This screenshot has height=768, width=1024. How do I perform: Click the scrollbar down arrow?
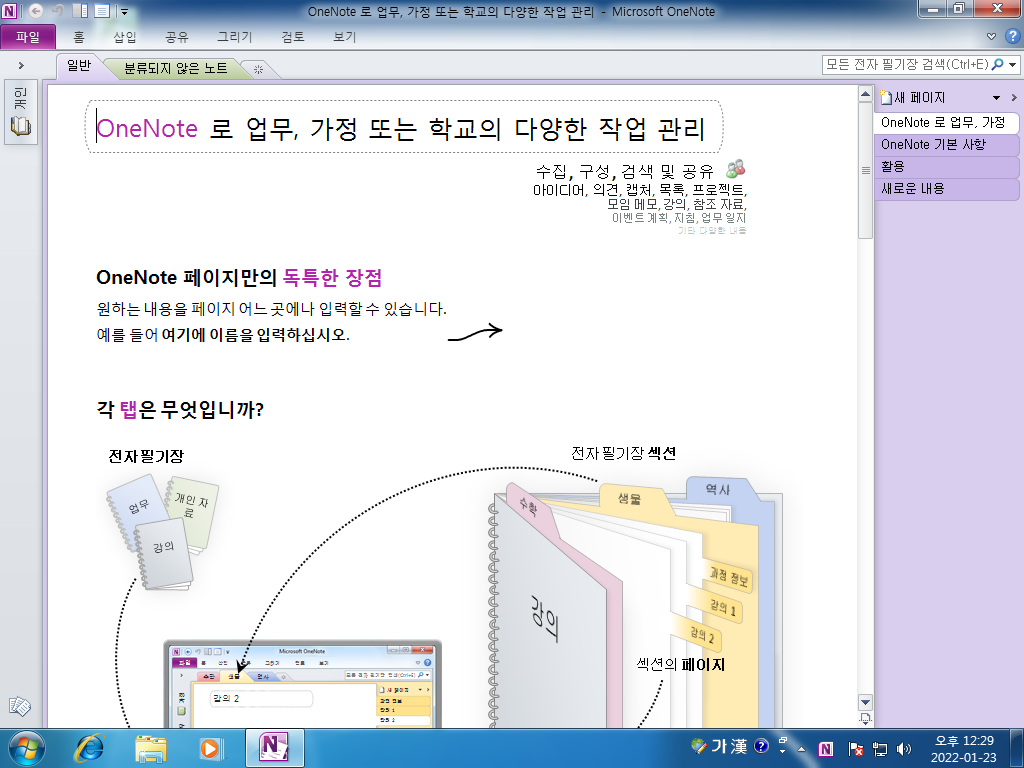(865, 703)
